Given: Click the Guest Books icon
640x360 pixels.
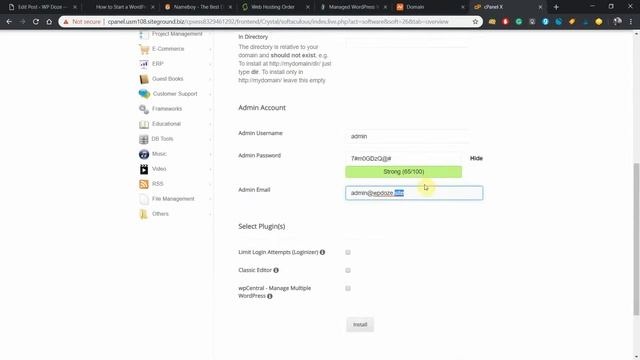Looking at the screenshot, I should (x=144, y=79).
